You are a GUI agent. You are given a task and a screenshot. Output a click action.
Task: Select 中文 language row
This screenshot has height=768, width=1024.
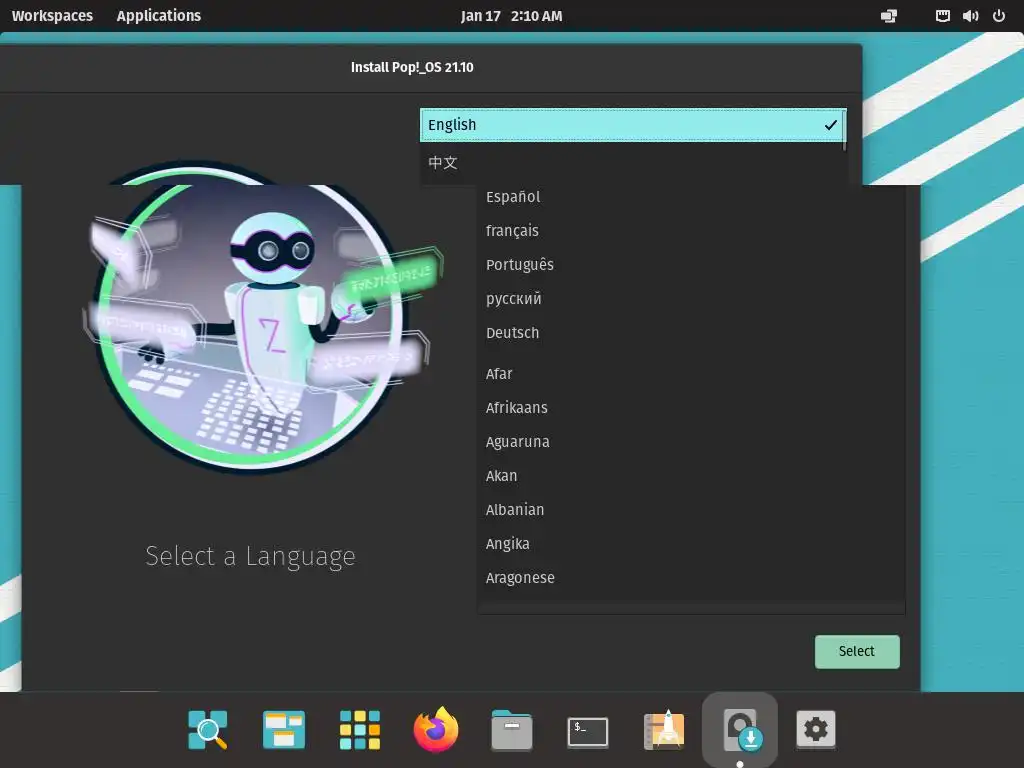coord(633,163)
